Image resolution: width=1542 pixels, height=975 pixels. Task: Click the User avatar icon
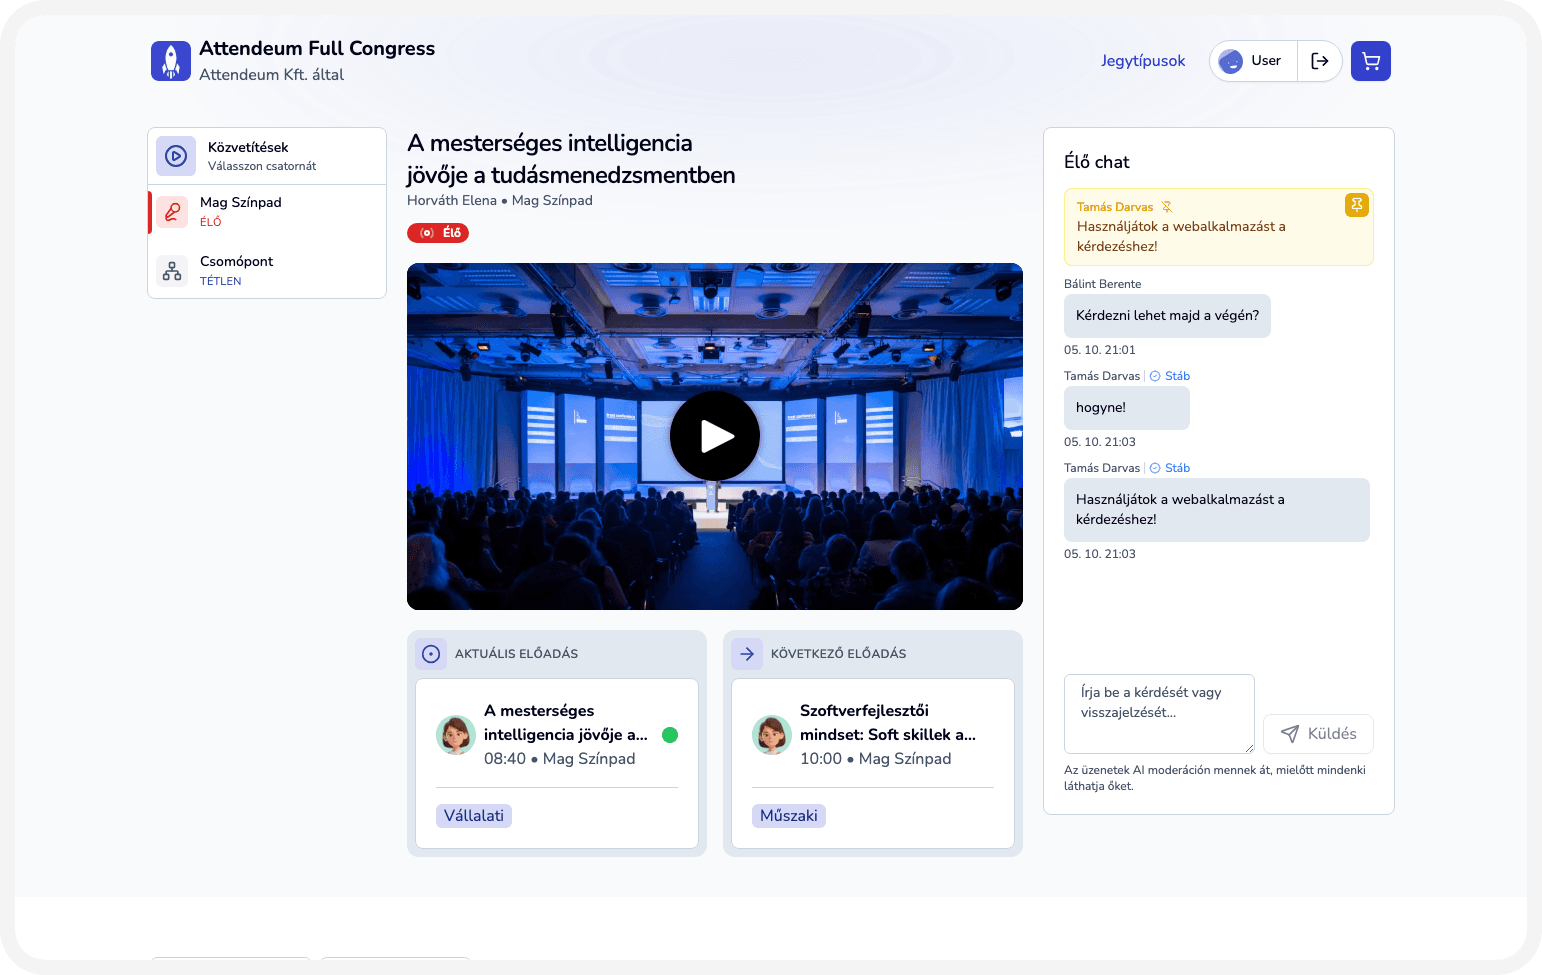pyautogui.click(x=1231, y=61)
